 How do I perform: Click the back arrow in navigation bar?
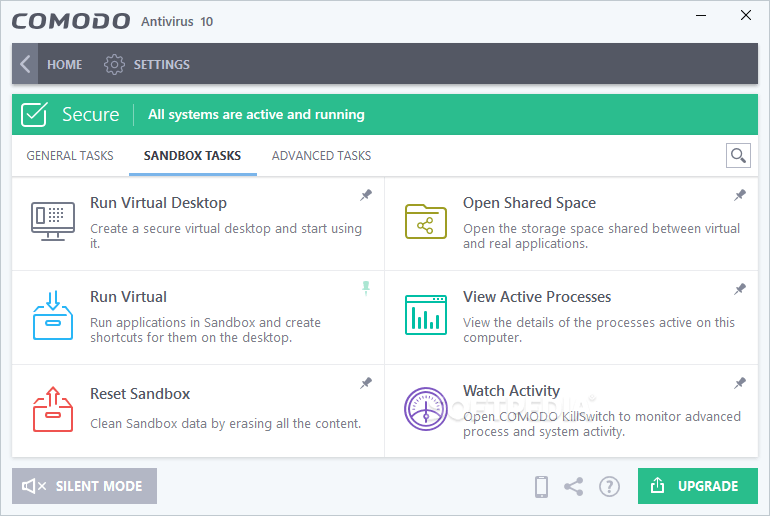point(25,64)
